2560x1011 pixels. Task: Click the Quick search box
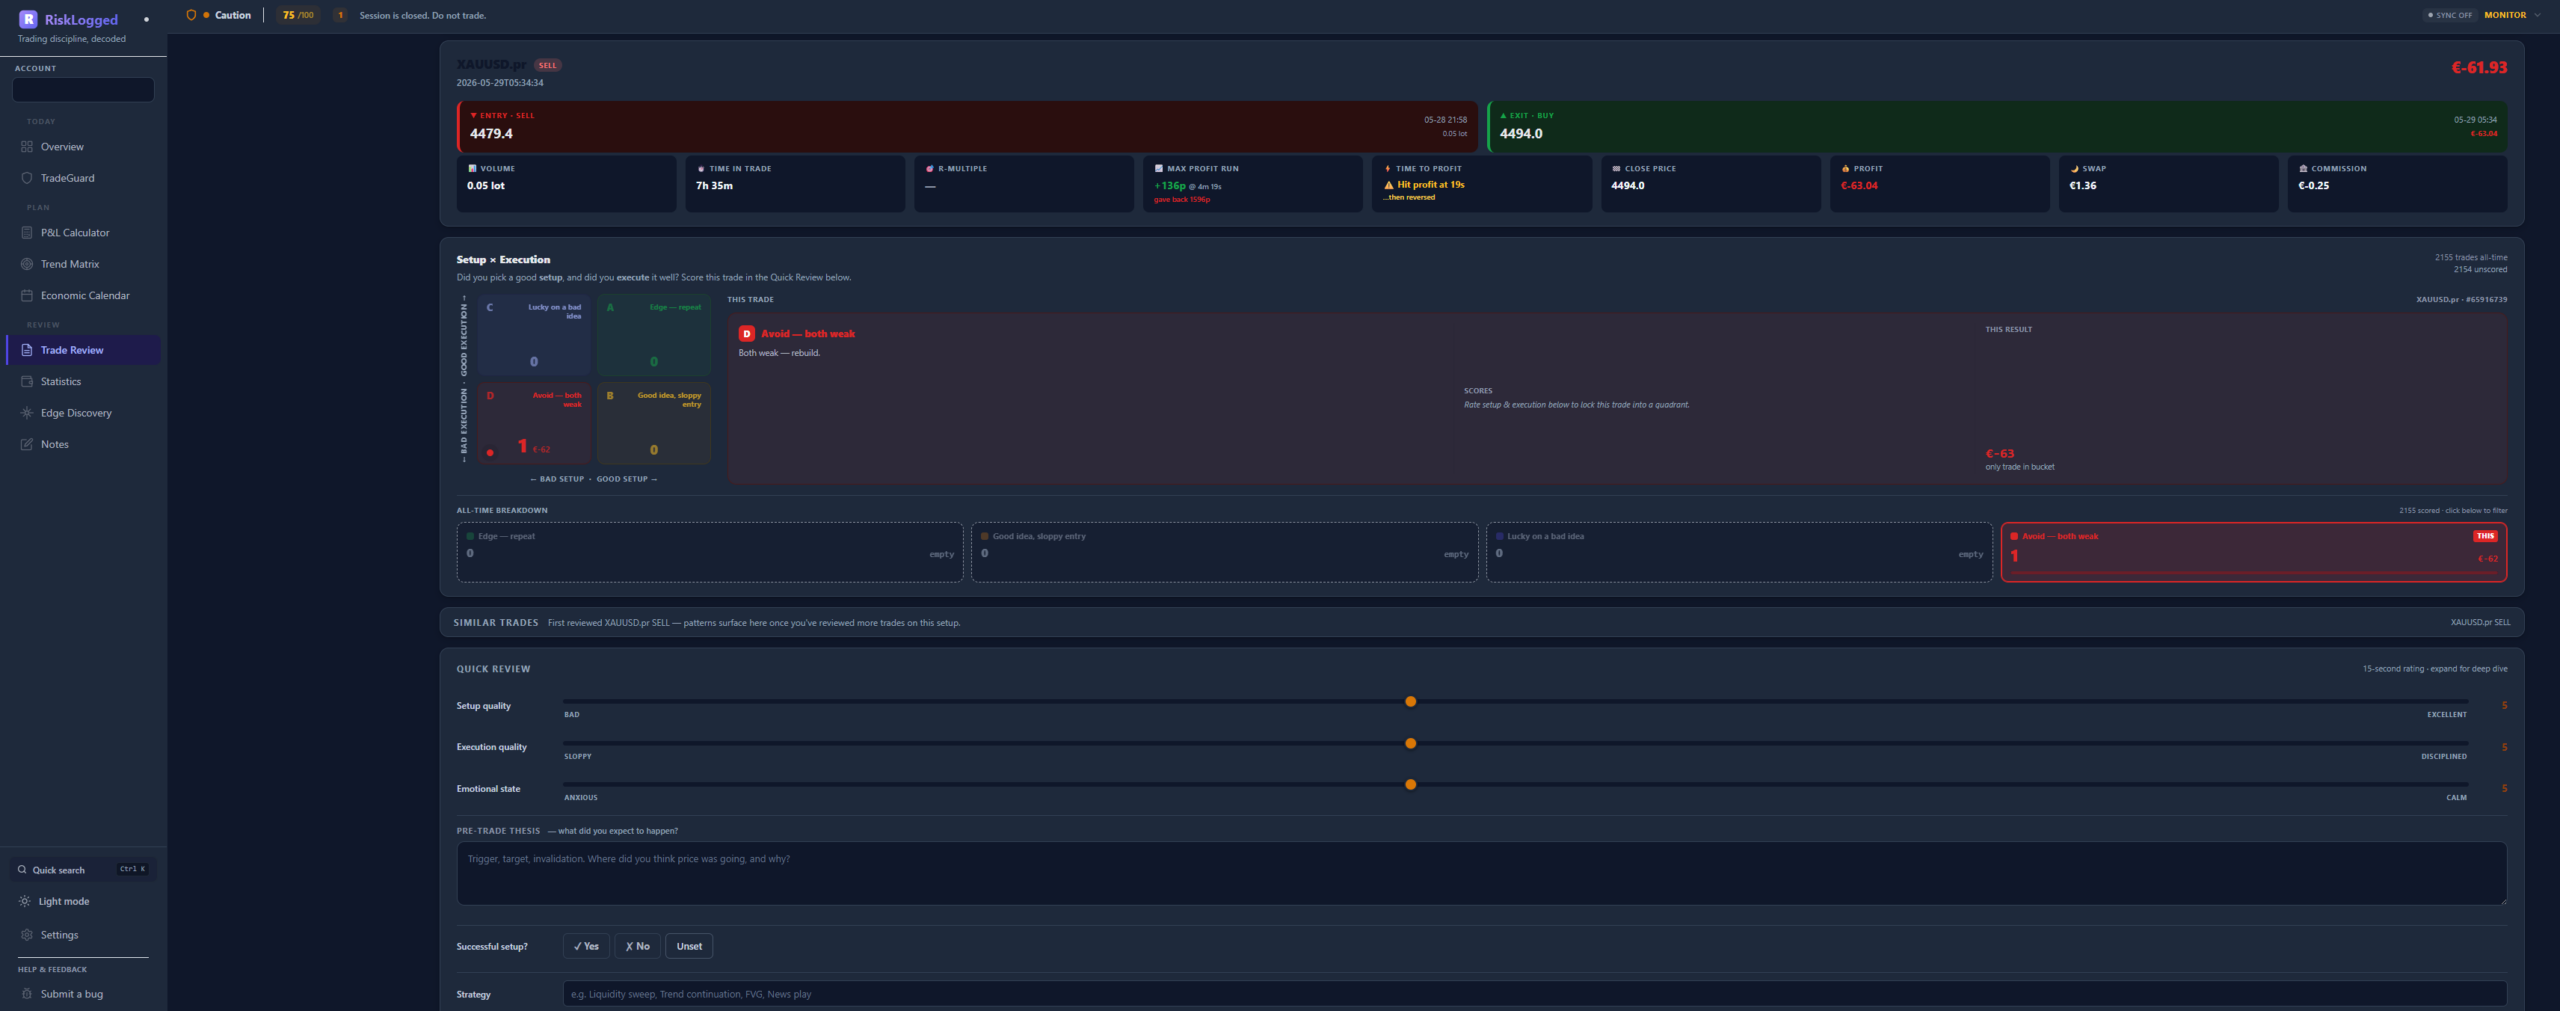point(83,870)
